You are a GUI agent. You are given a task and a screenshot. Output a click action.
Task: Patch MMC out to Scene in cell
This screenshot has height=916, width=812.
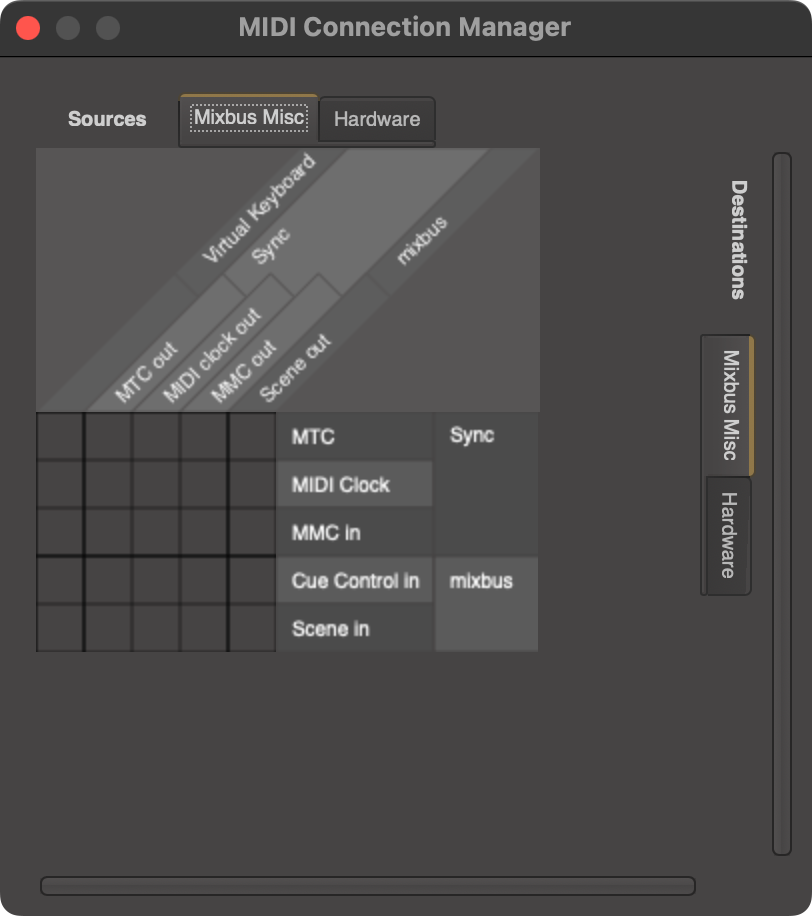pyautogui.click(x=204, y=629)
